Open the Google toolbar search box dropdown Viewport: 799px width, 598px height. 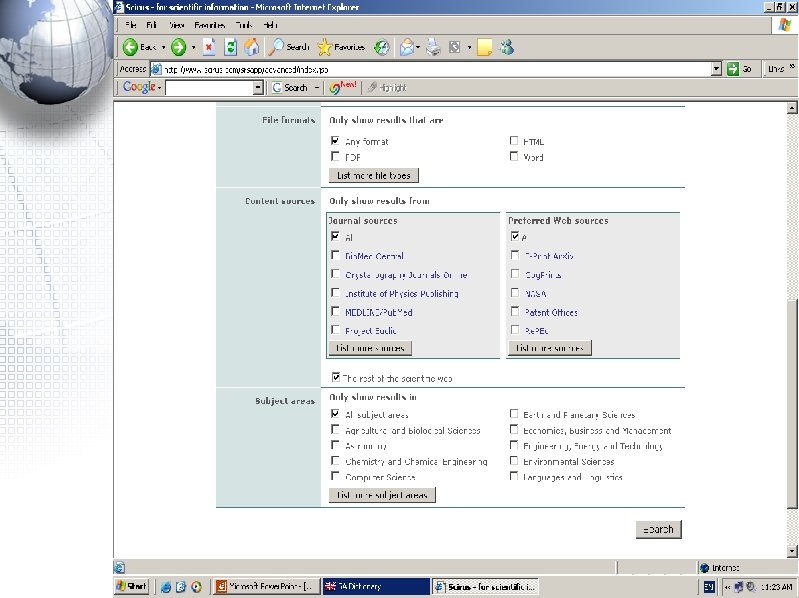[x=258, y=88]
